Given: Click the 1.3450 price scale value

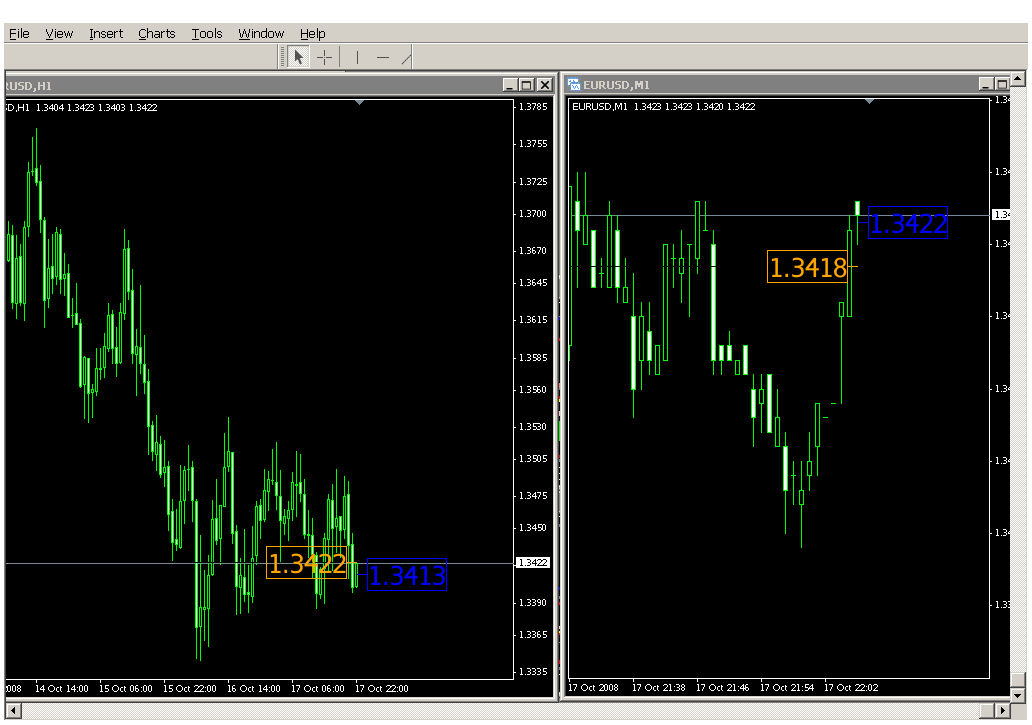Looking at the screenshot, I should (533, 528).
